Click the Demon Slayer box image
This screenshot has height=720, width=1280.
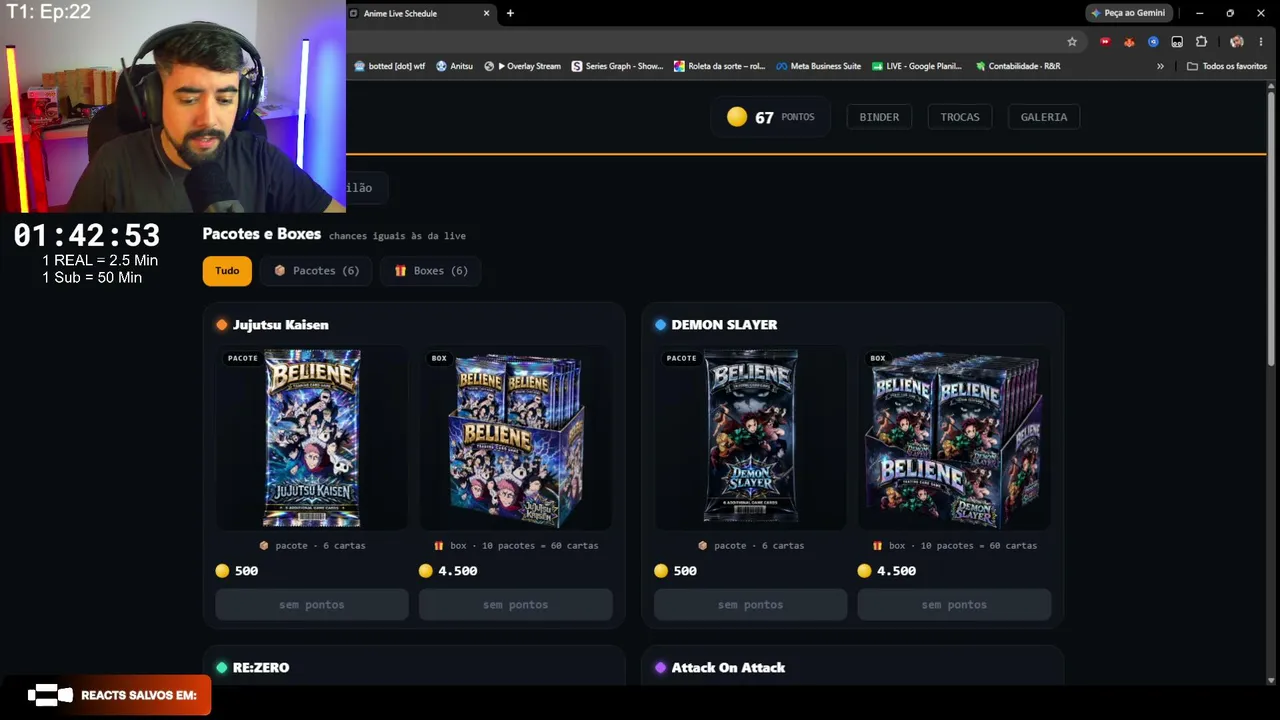[x=954, y=440]
